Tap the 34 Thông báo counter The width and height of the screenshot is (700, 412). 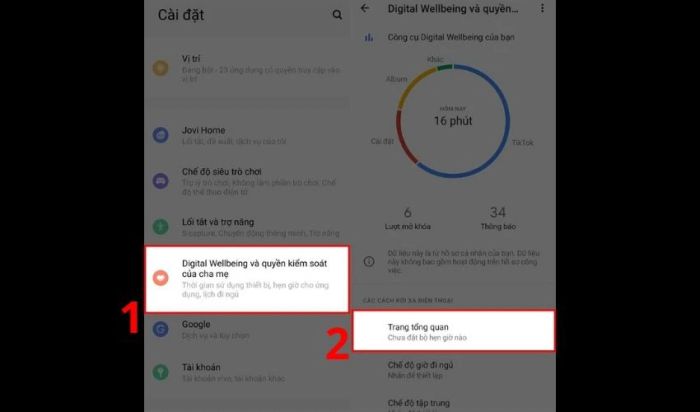(x=498, y=218)
